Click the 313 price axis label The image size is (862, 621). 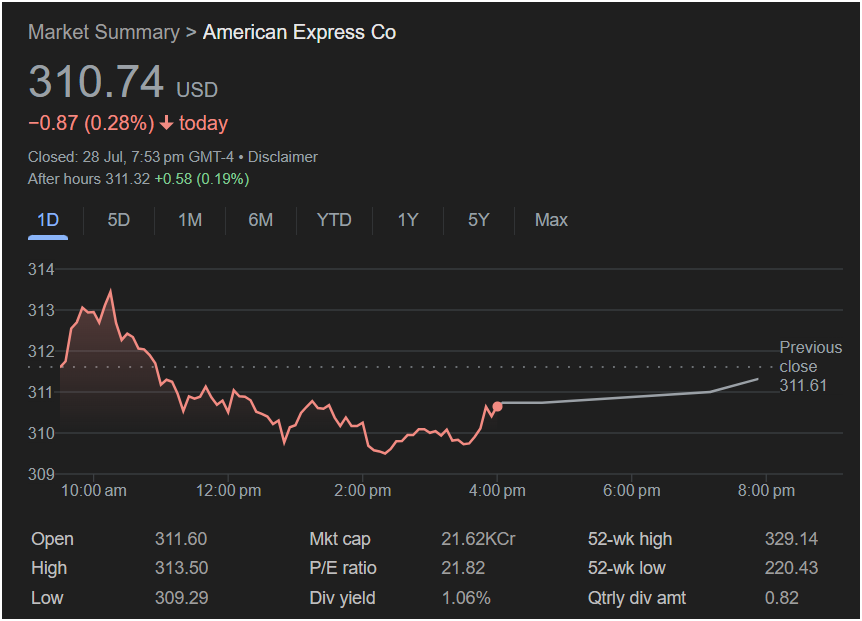41,310
